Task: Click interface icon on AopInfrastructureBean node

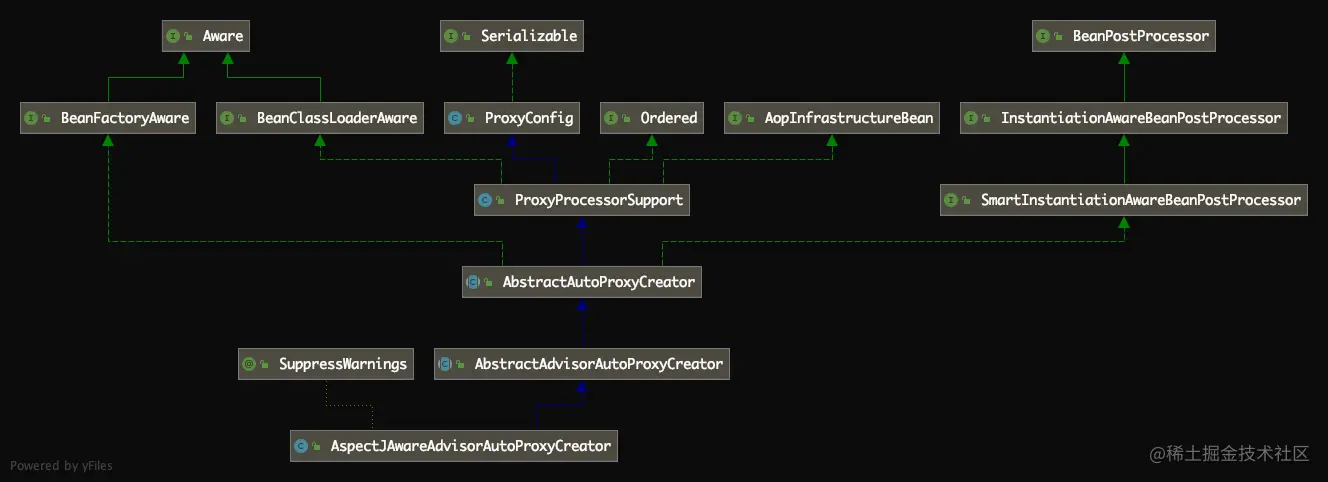Action: (735, 118)
